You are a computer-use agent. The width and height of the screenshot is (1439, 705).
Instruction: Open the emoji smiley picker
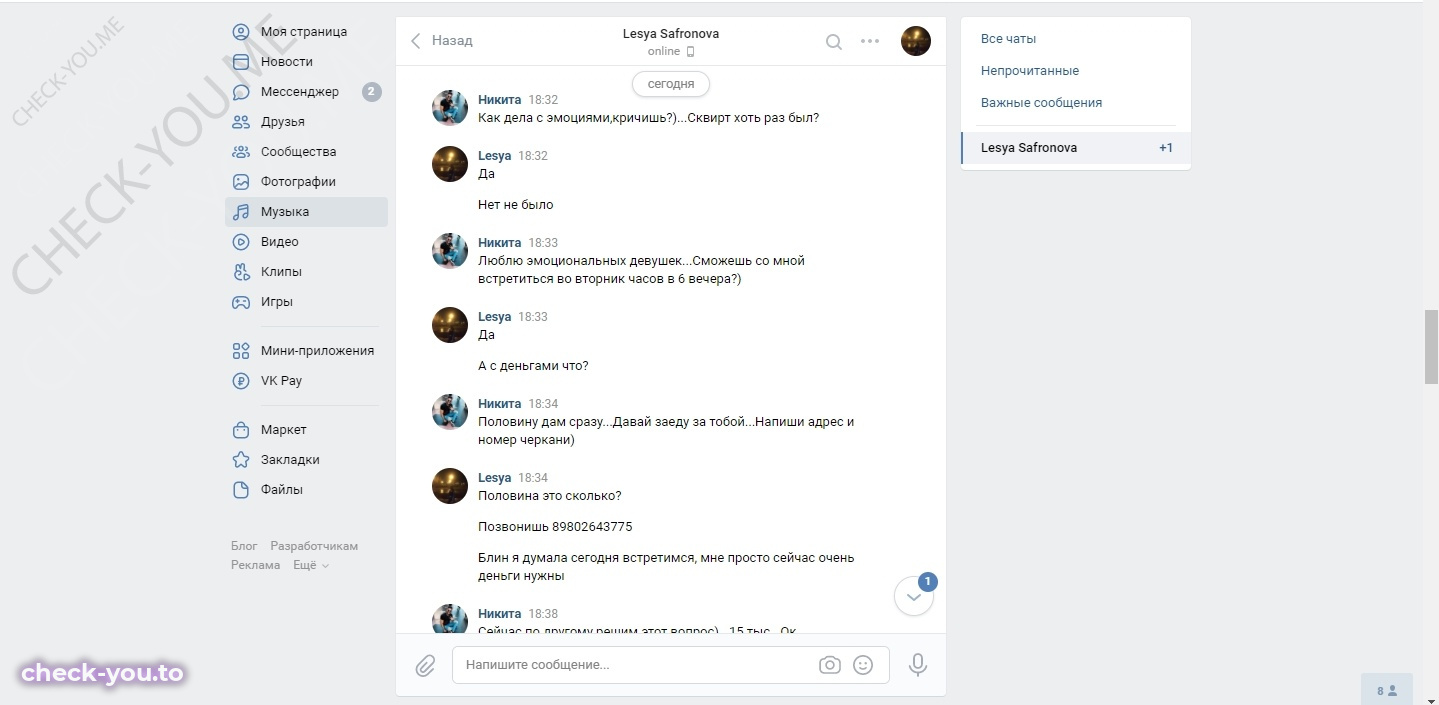(863, 665)
